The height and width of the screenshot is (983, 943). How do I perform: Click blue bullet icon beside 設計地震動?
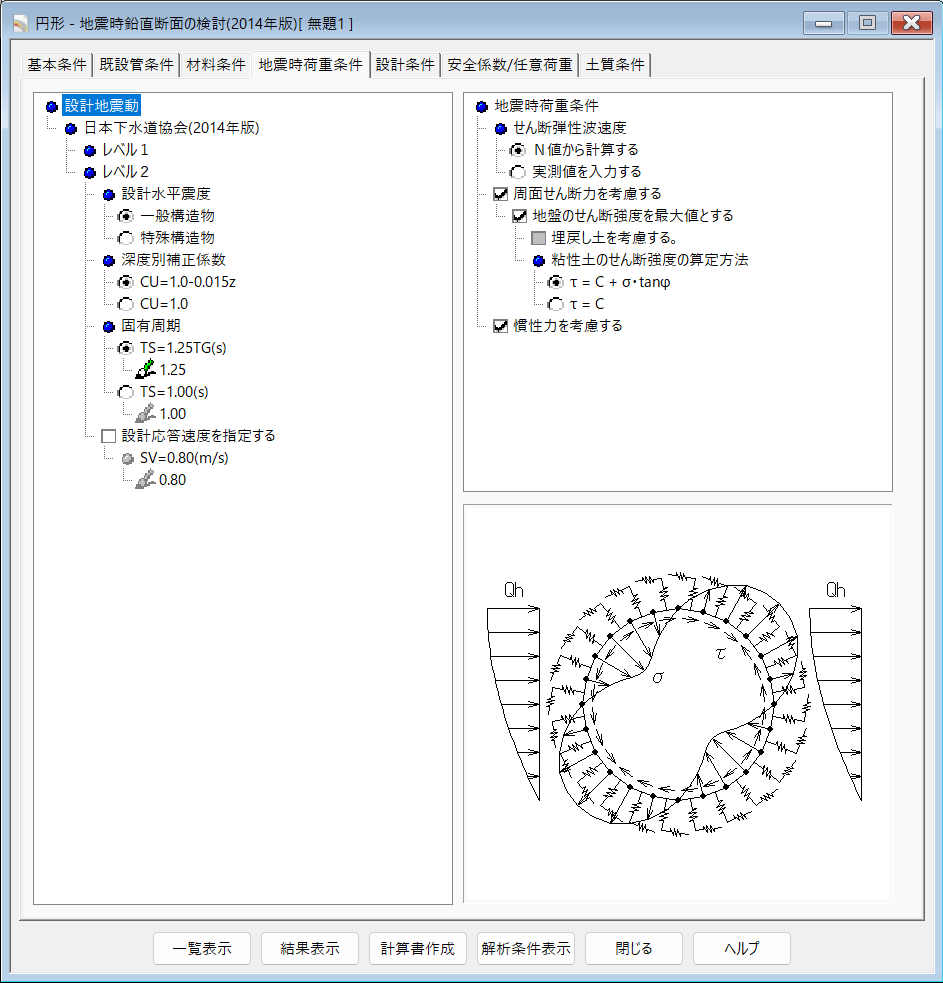52,107
